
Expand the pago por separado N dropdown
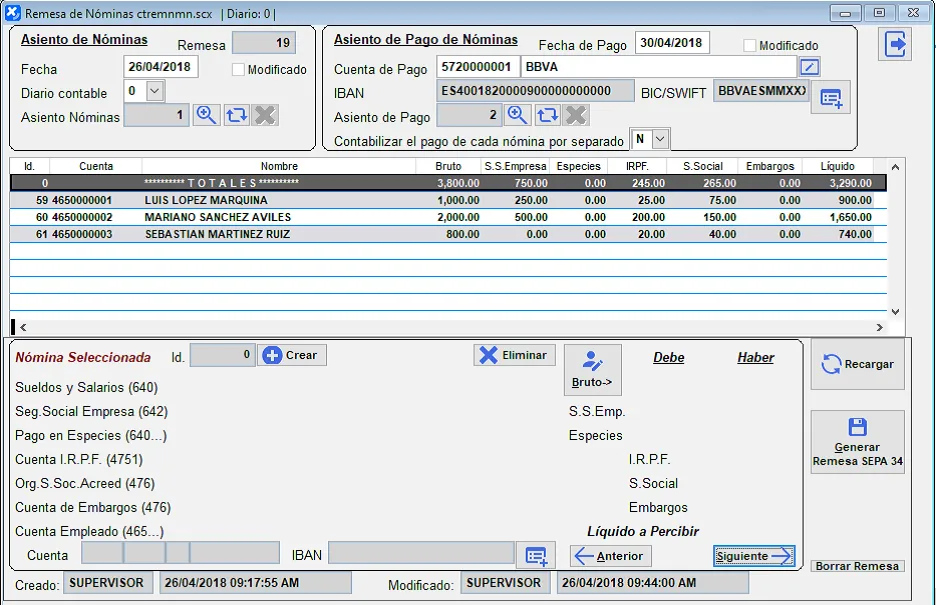click(659, 139)
